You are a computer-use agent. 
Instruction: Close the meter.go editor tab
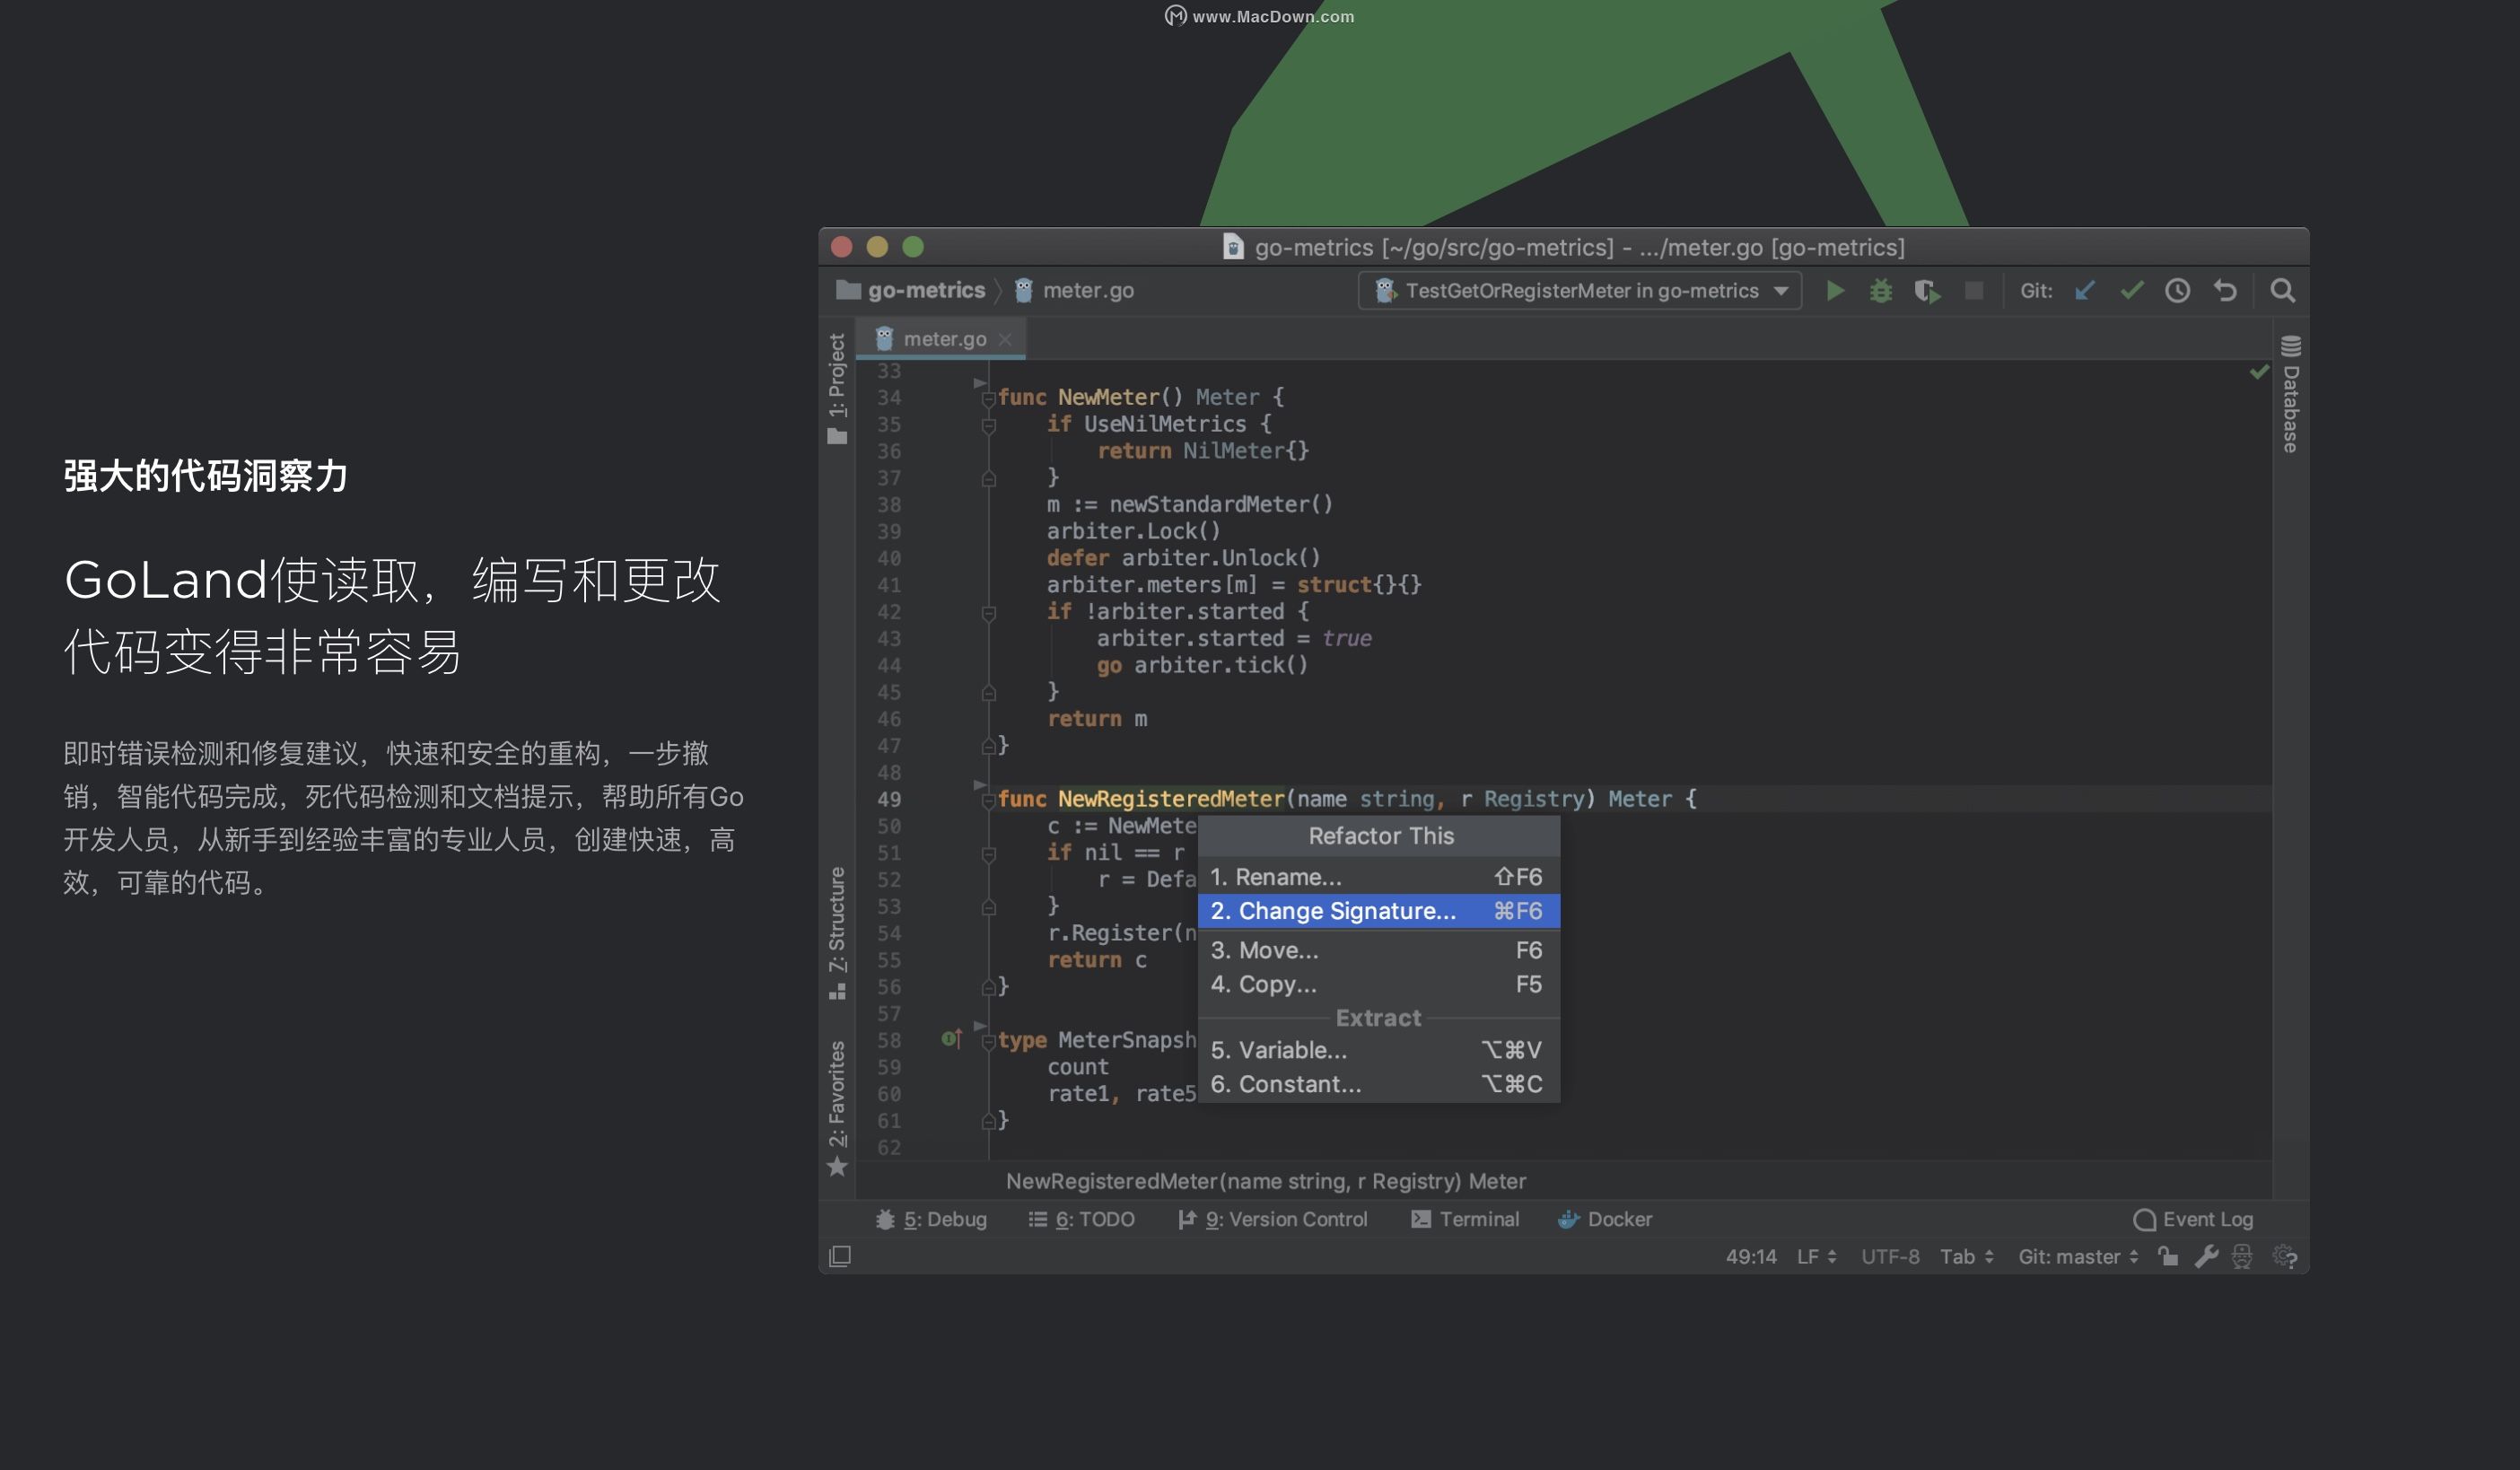1005,340
